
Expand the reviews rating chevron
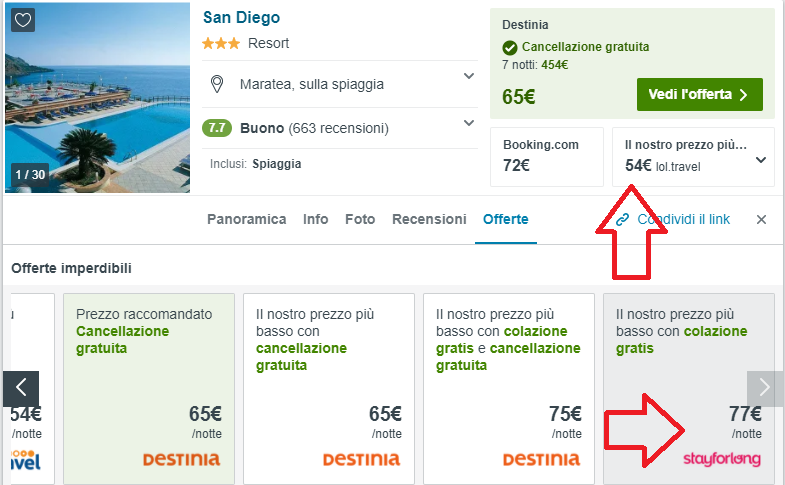pos(468,123)
